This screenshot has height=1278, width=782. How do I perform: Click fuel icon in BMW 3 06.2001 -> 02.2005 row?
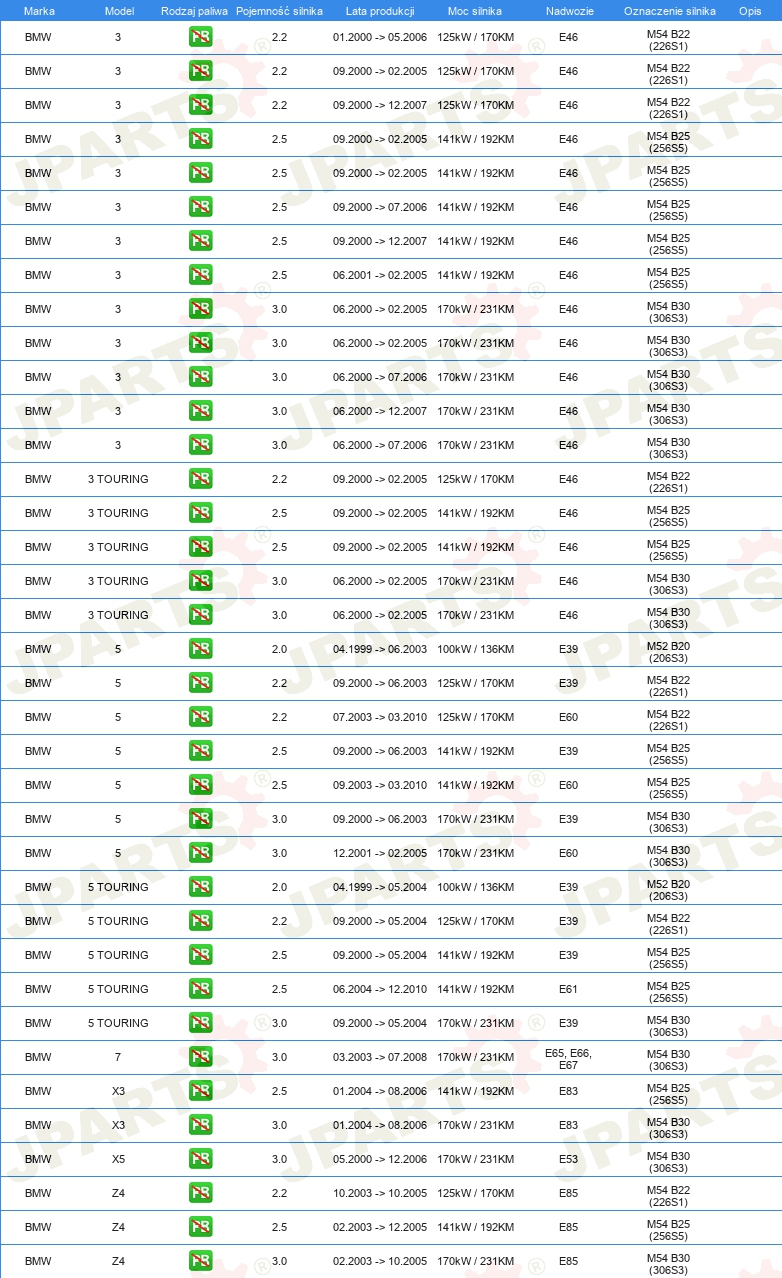tap(200, 276)
